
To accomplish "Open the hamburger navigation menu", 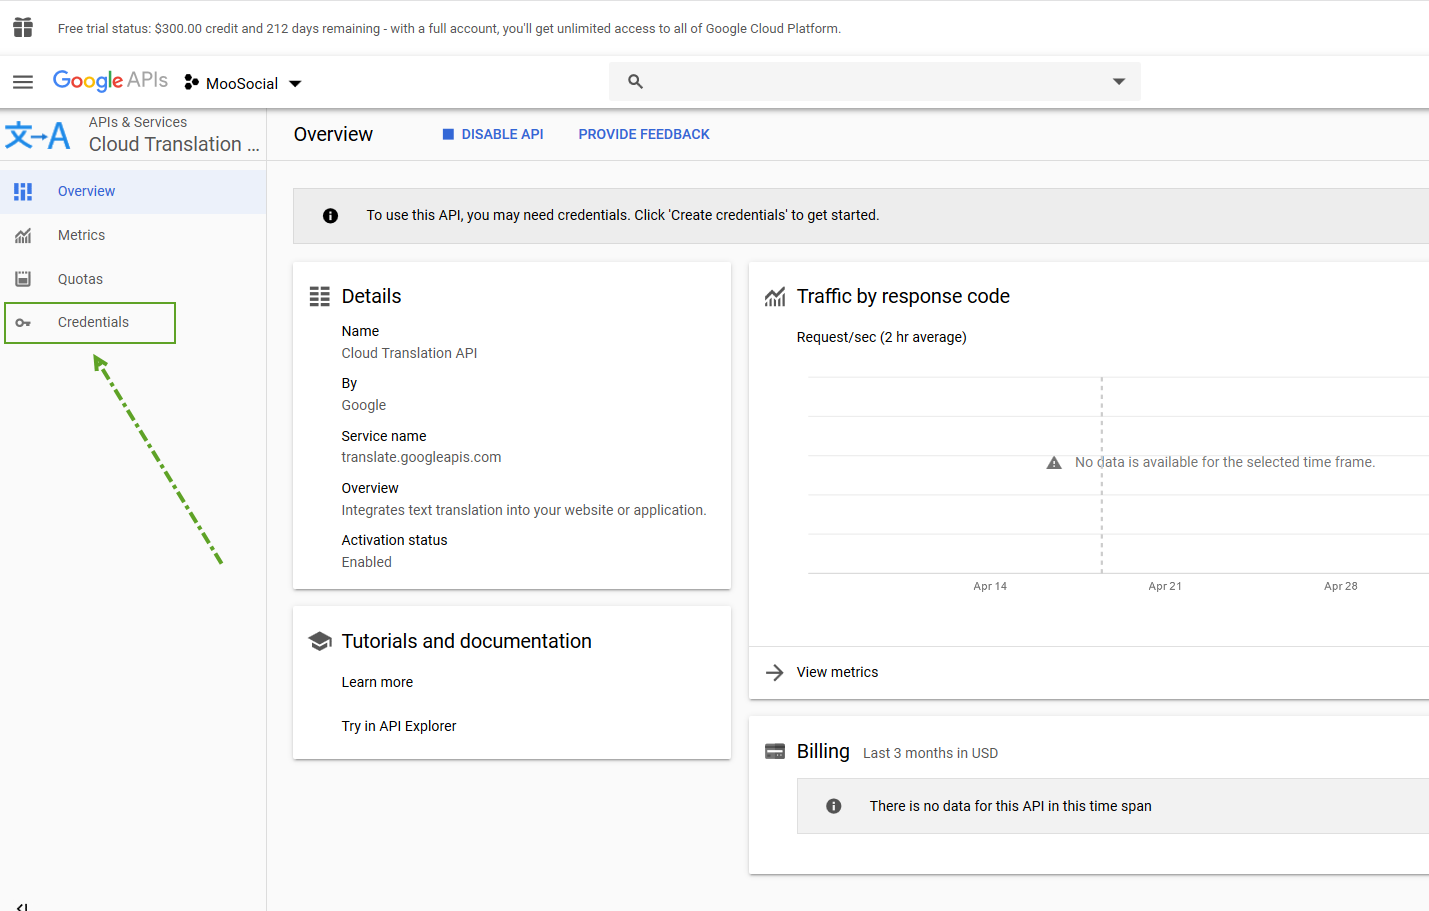I will 23,82.
